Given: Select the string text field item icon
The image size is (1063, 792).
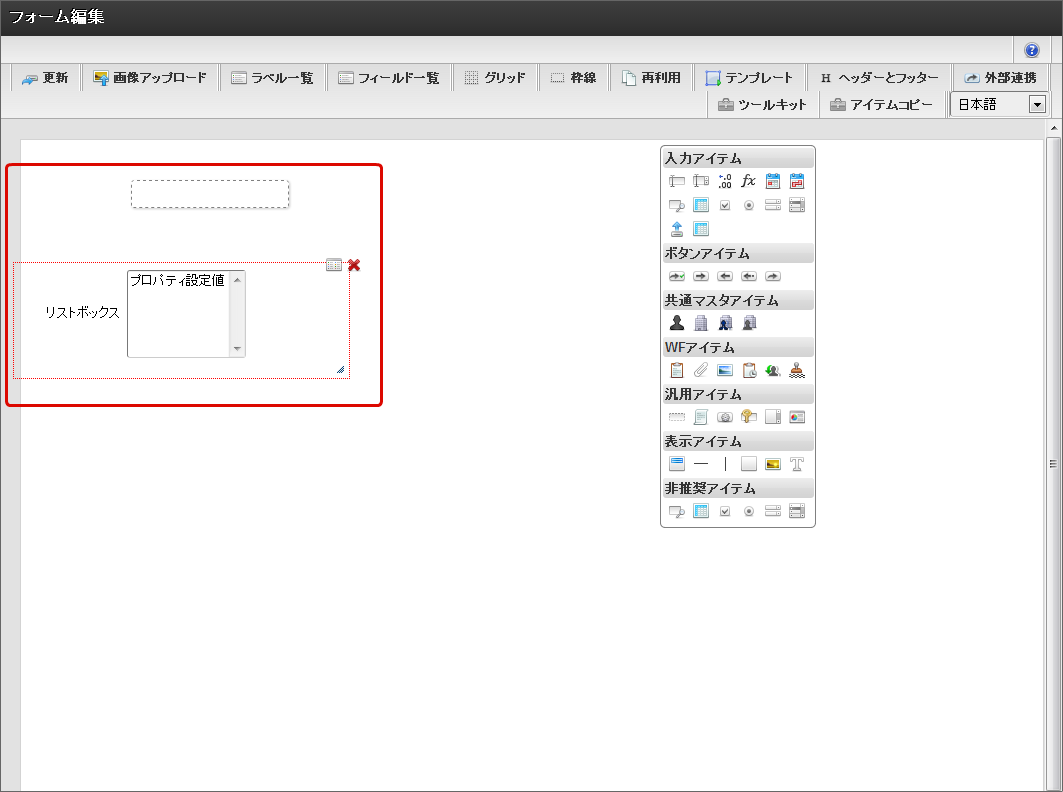Looking at the screenshot, I should pos(677,181).
